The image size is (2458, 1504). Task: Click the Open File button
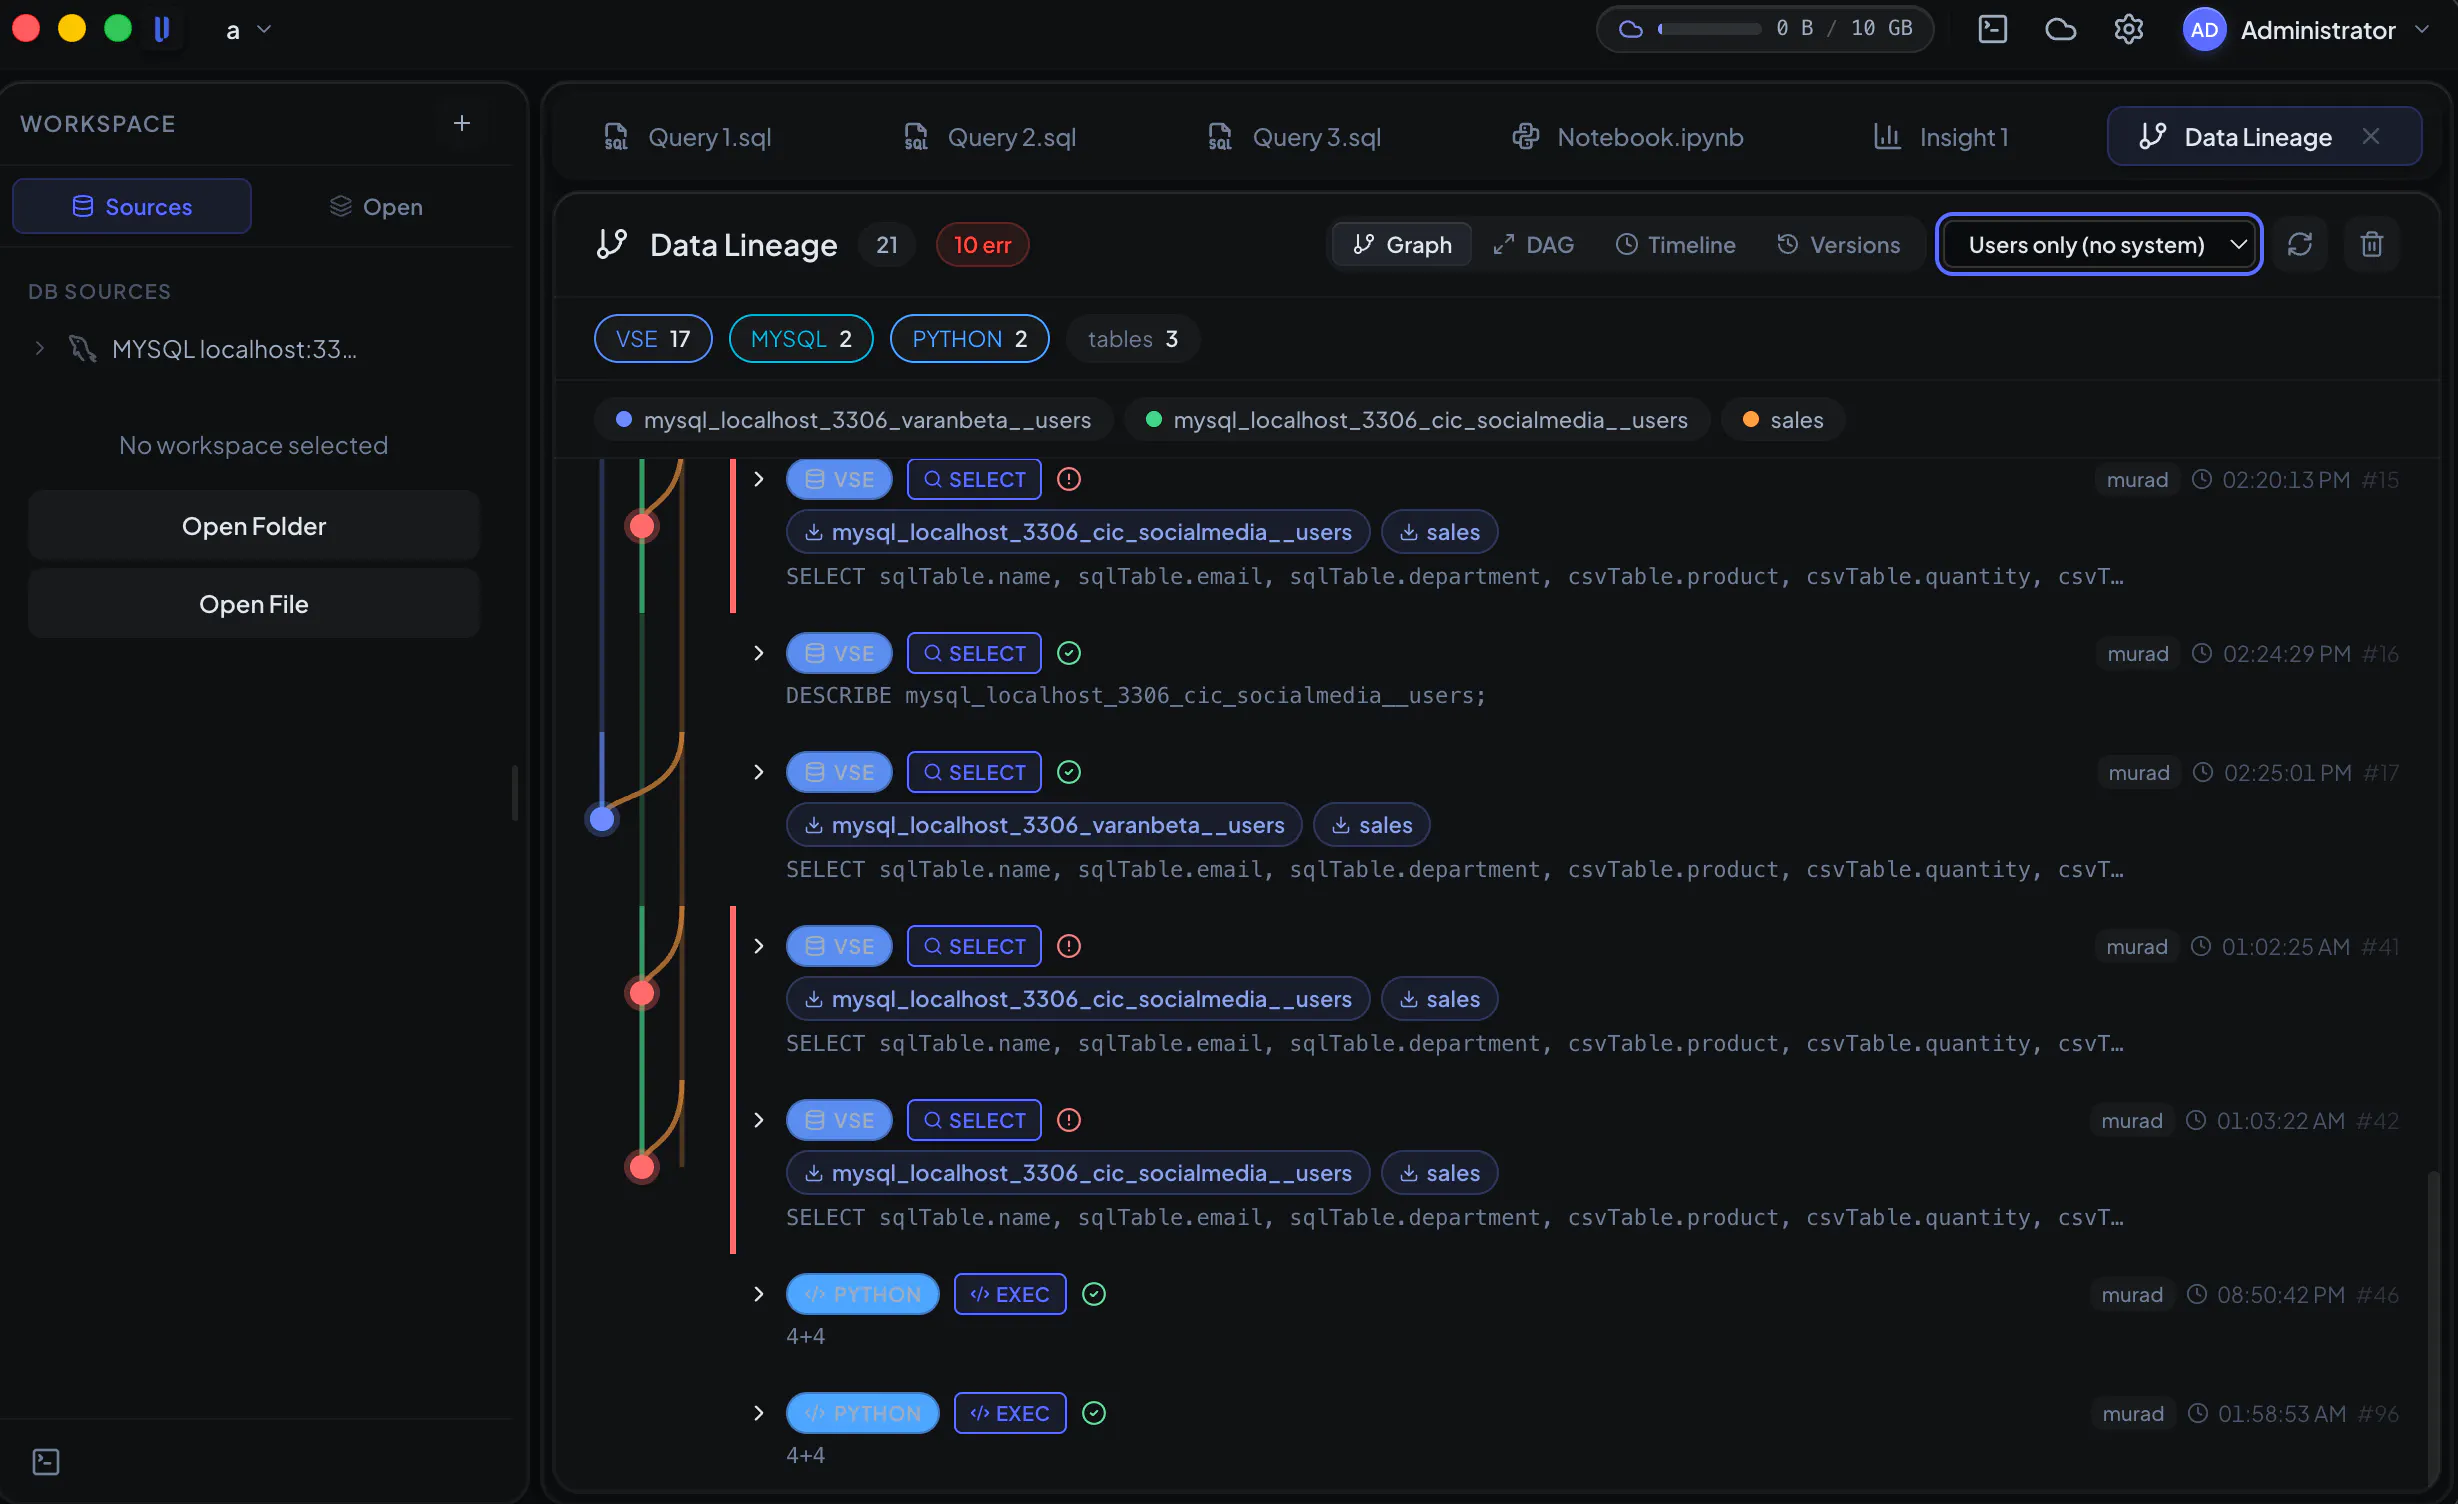point(254,603)
